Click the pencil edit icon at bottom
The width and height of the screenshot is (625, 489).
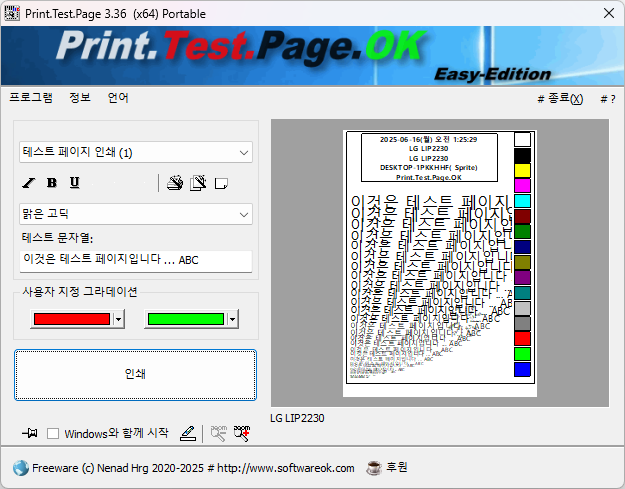(x=187, y=433)
